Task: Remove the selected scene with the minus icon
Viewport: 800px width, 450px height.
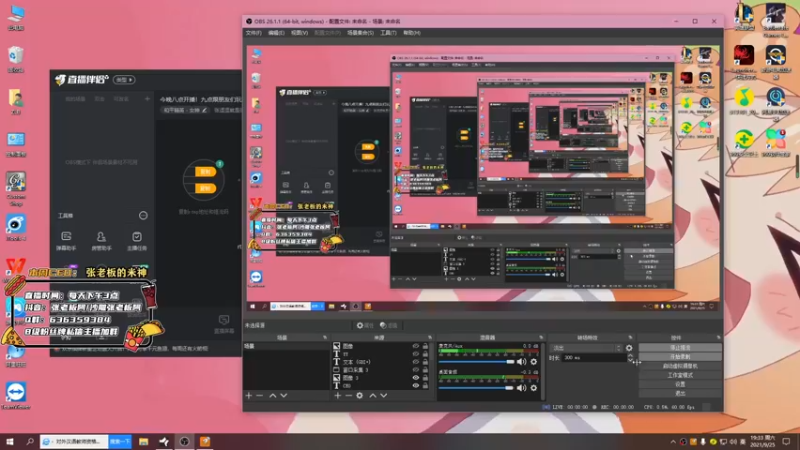Action: (x=260, y=395)
